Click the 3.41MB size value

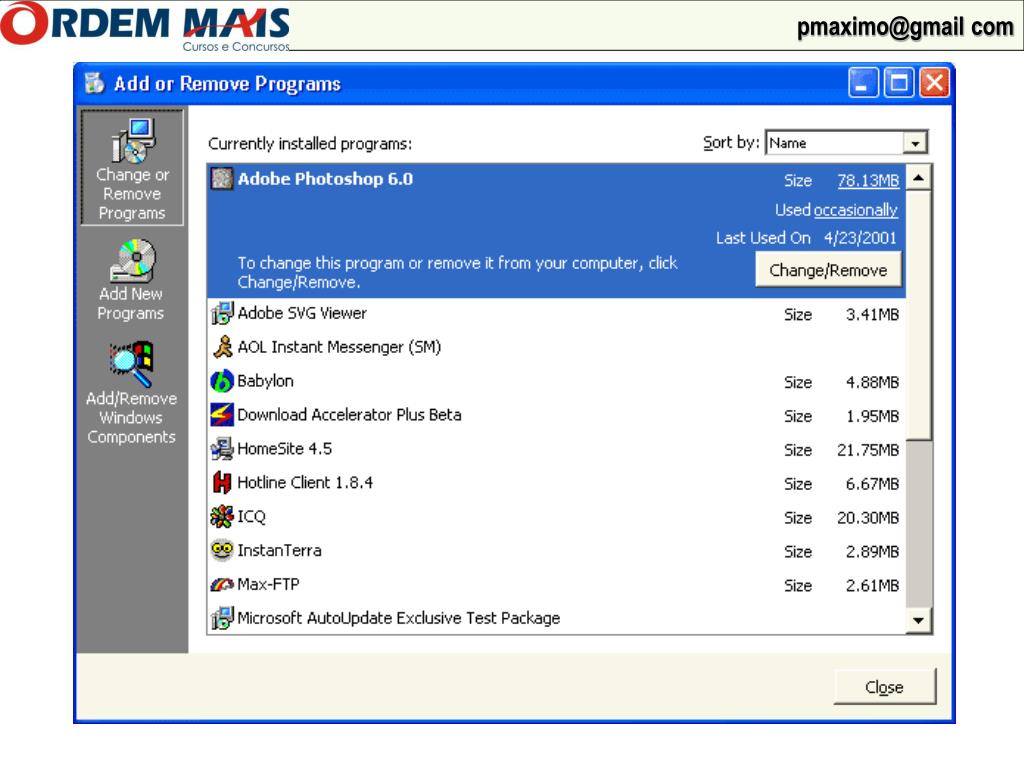872,315
